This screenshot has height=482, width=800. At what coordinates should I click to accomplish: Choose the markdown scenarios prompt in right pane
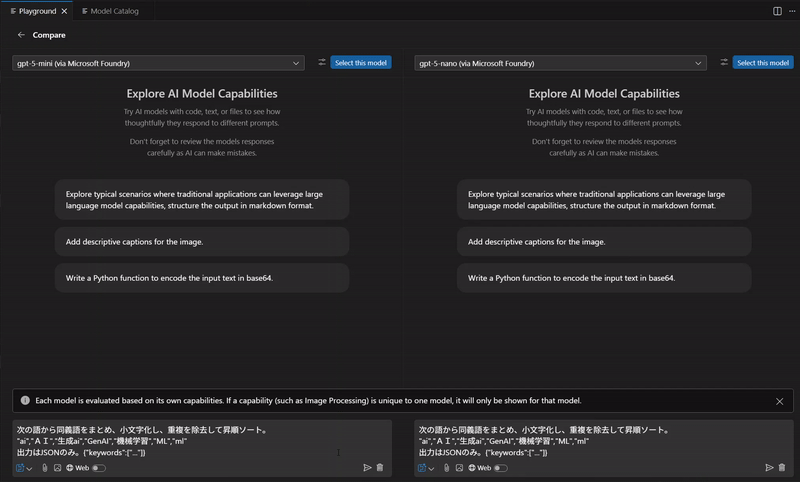click(604, 199)
